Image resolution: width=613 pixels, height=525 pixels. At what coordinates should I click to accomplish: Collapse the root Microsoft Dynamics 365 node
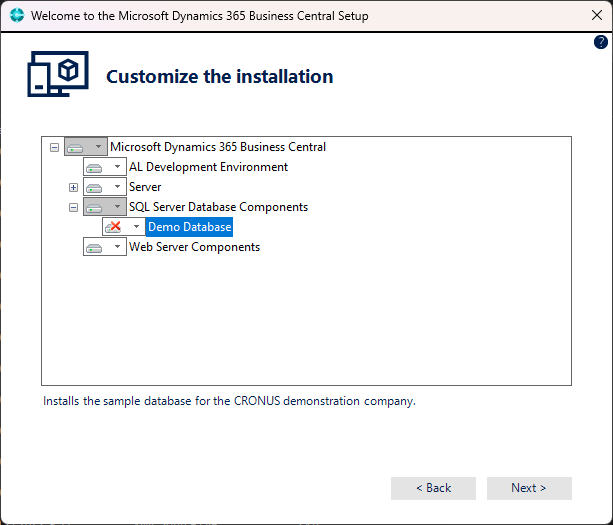tap(54, 147)
